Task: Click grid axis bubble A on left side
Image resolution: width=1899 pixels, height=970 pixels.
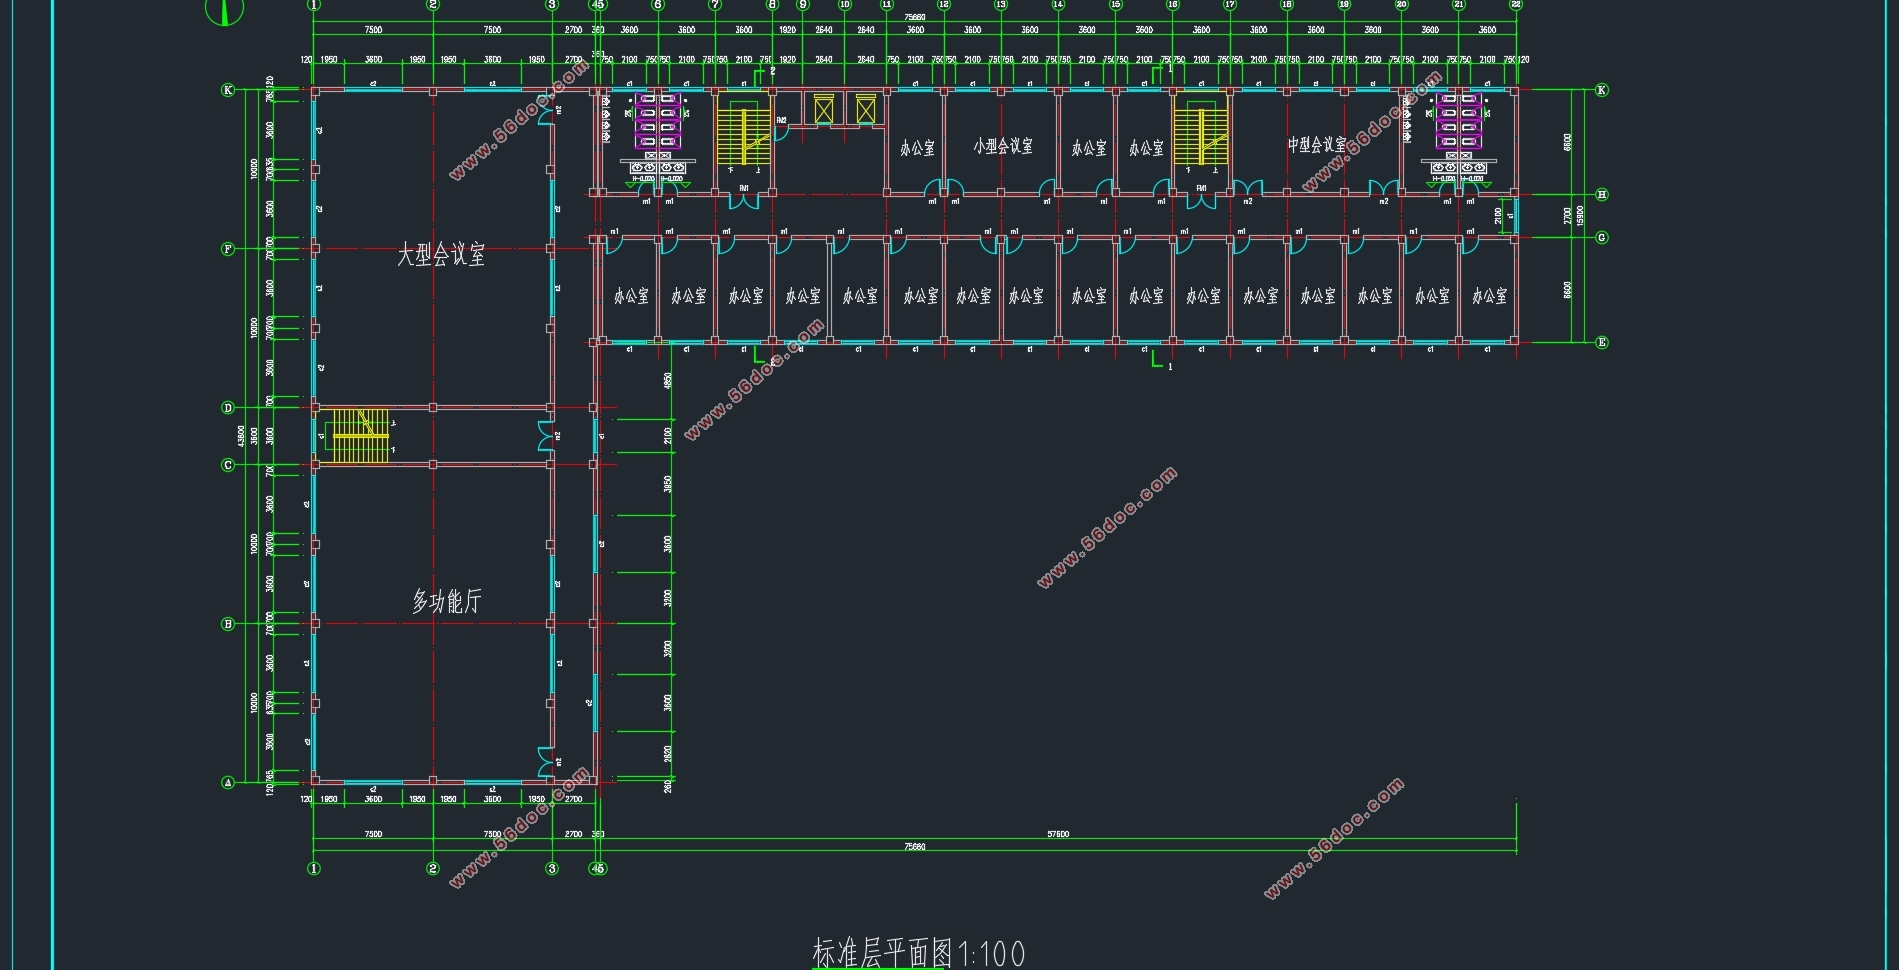Action: tap(228, 783)
